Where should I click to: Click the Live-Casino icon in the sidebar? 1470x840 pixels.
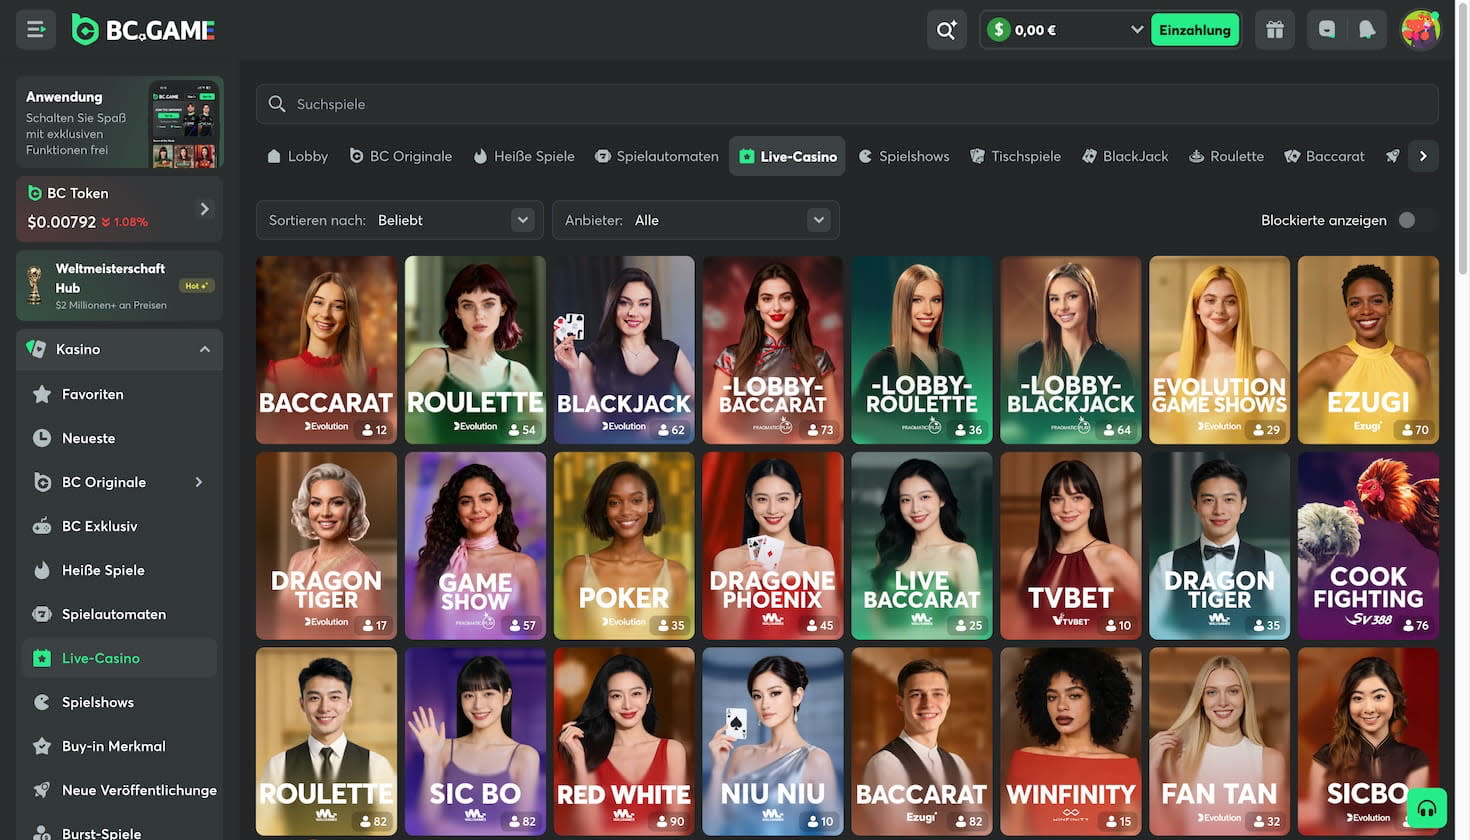(42, 658)
